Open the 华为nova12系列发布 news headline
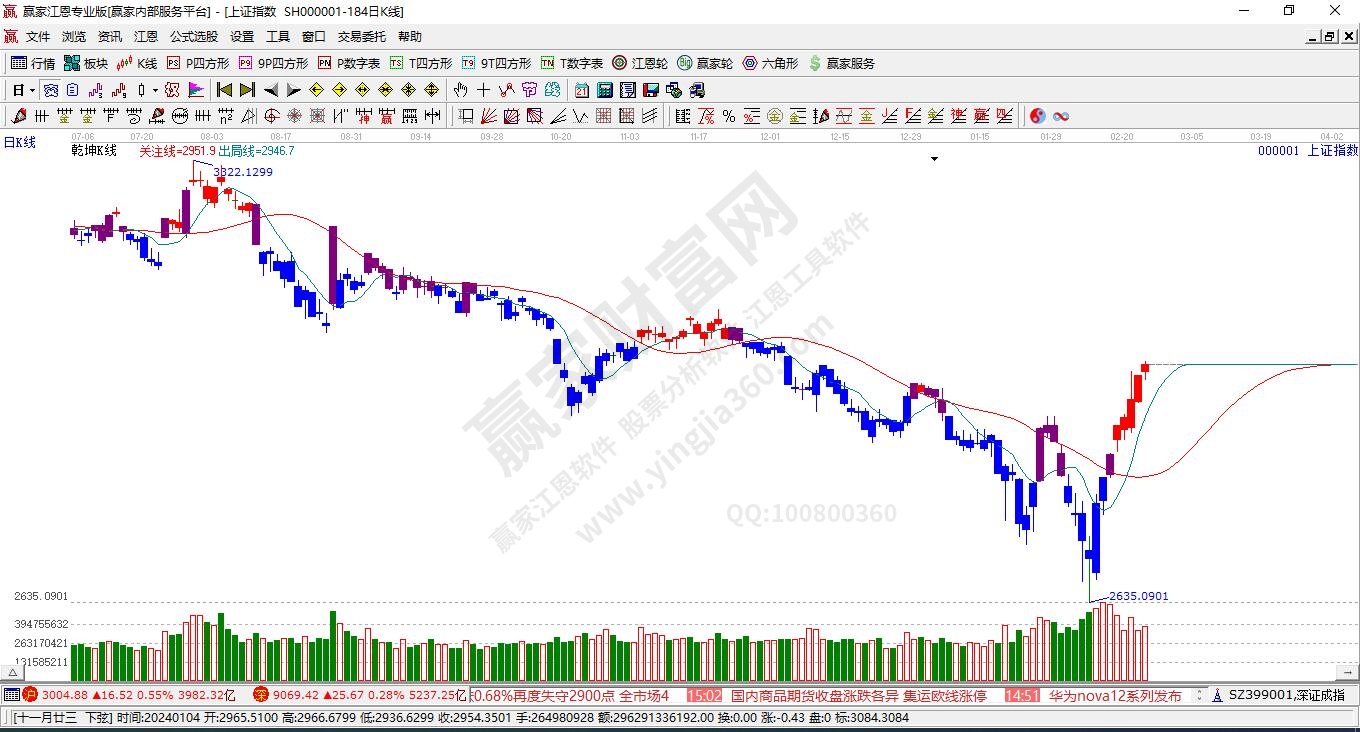The height and width of the screenshot is (732, 1360). pos(1114,695)
